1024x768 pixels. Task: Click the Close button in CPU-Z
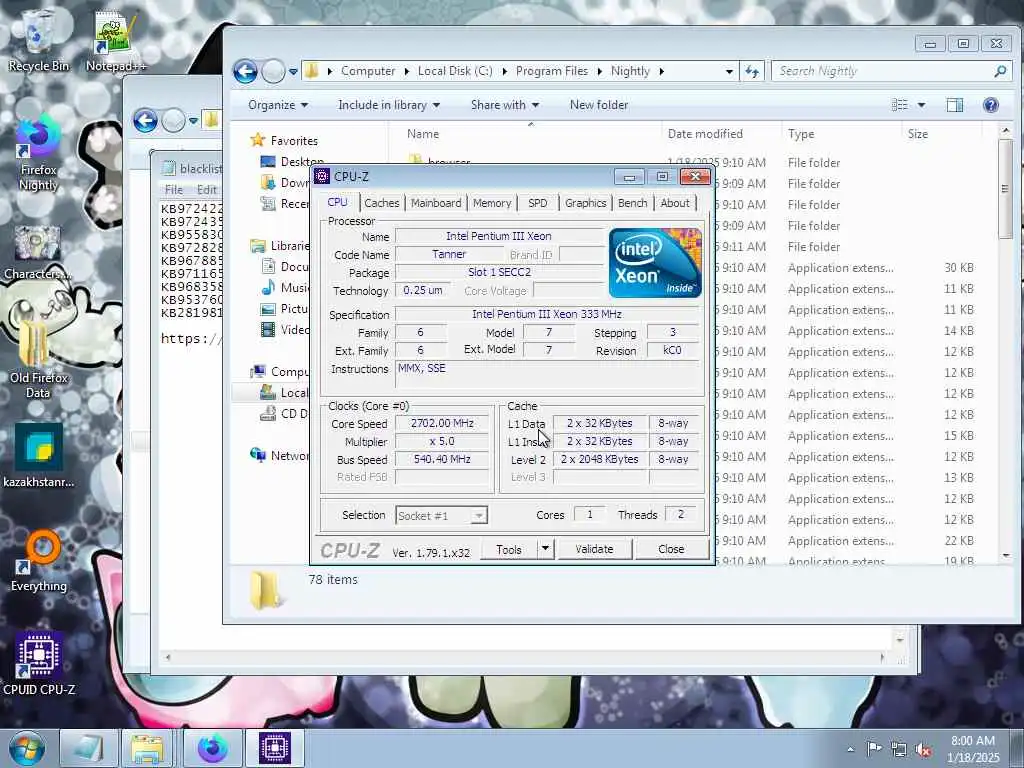click(671, 549)
